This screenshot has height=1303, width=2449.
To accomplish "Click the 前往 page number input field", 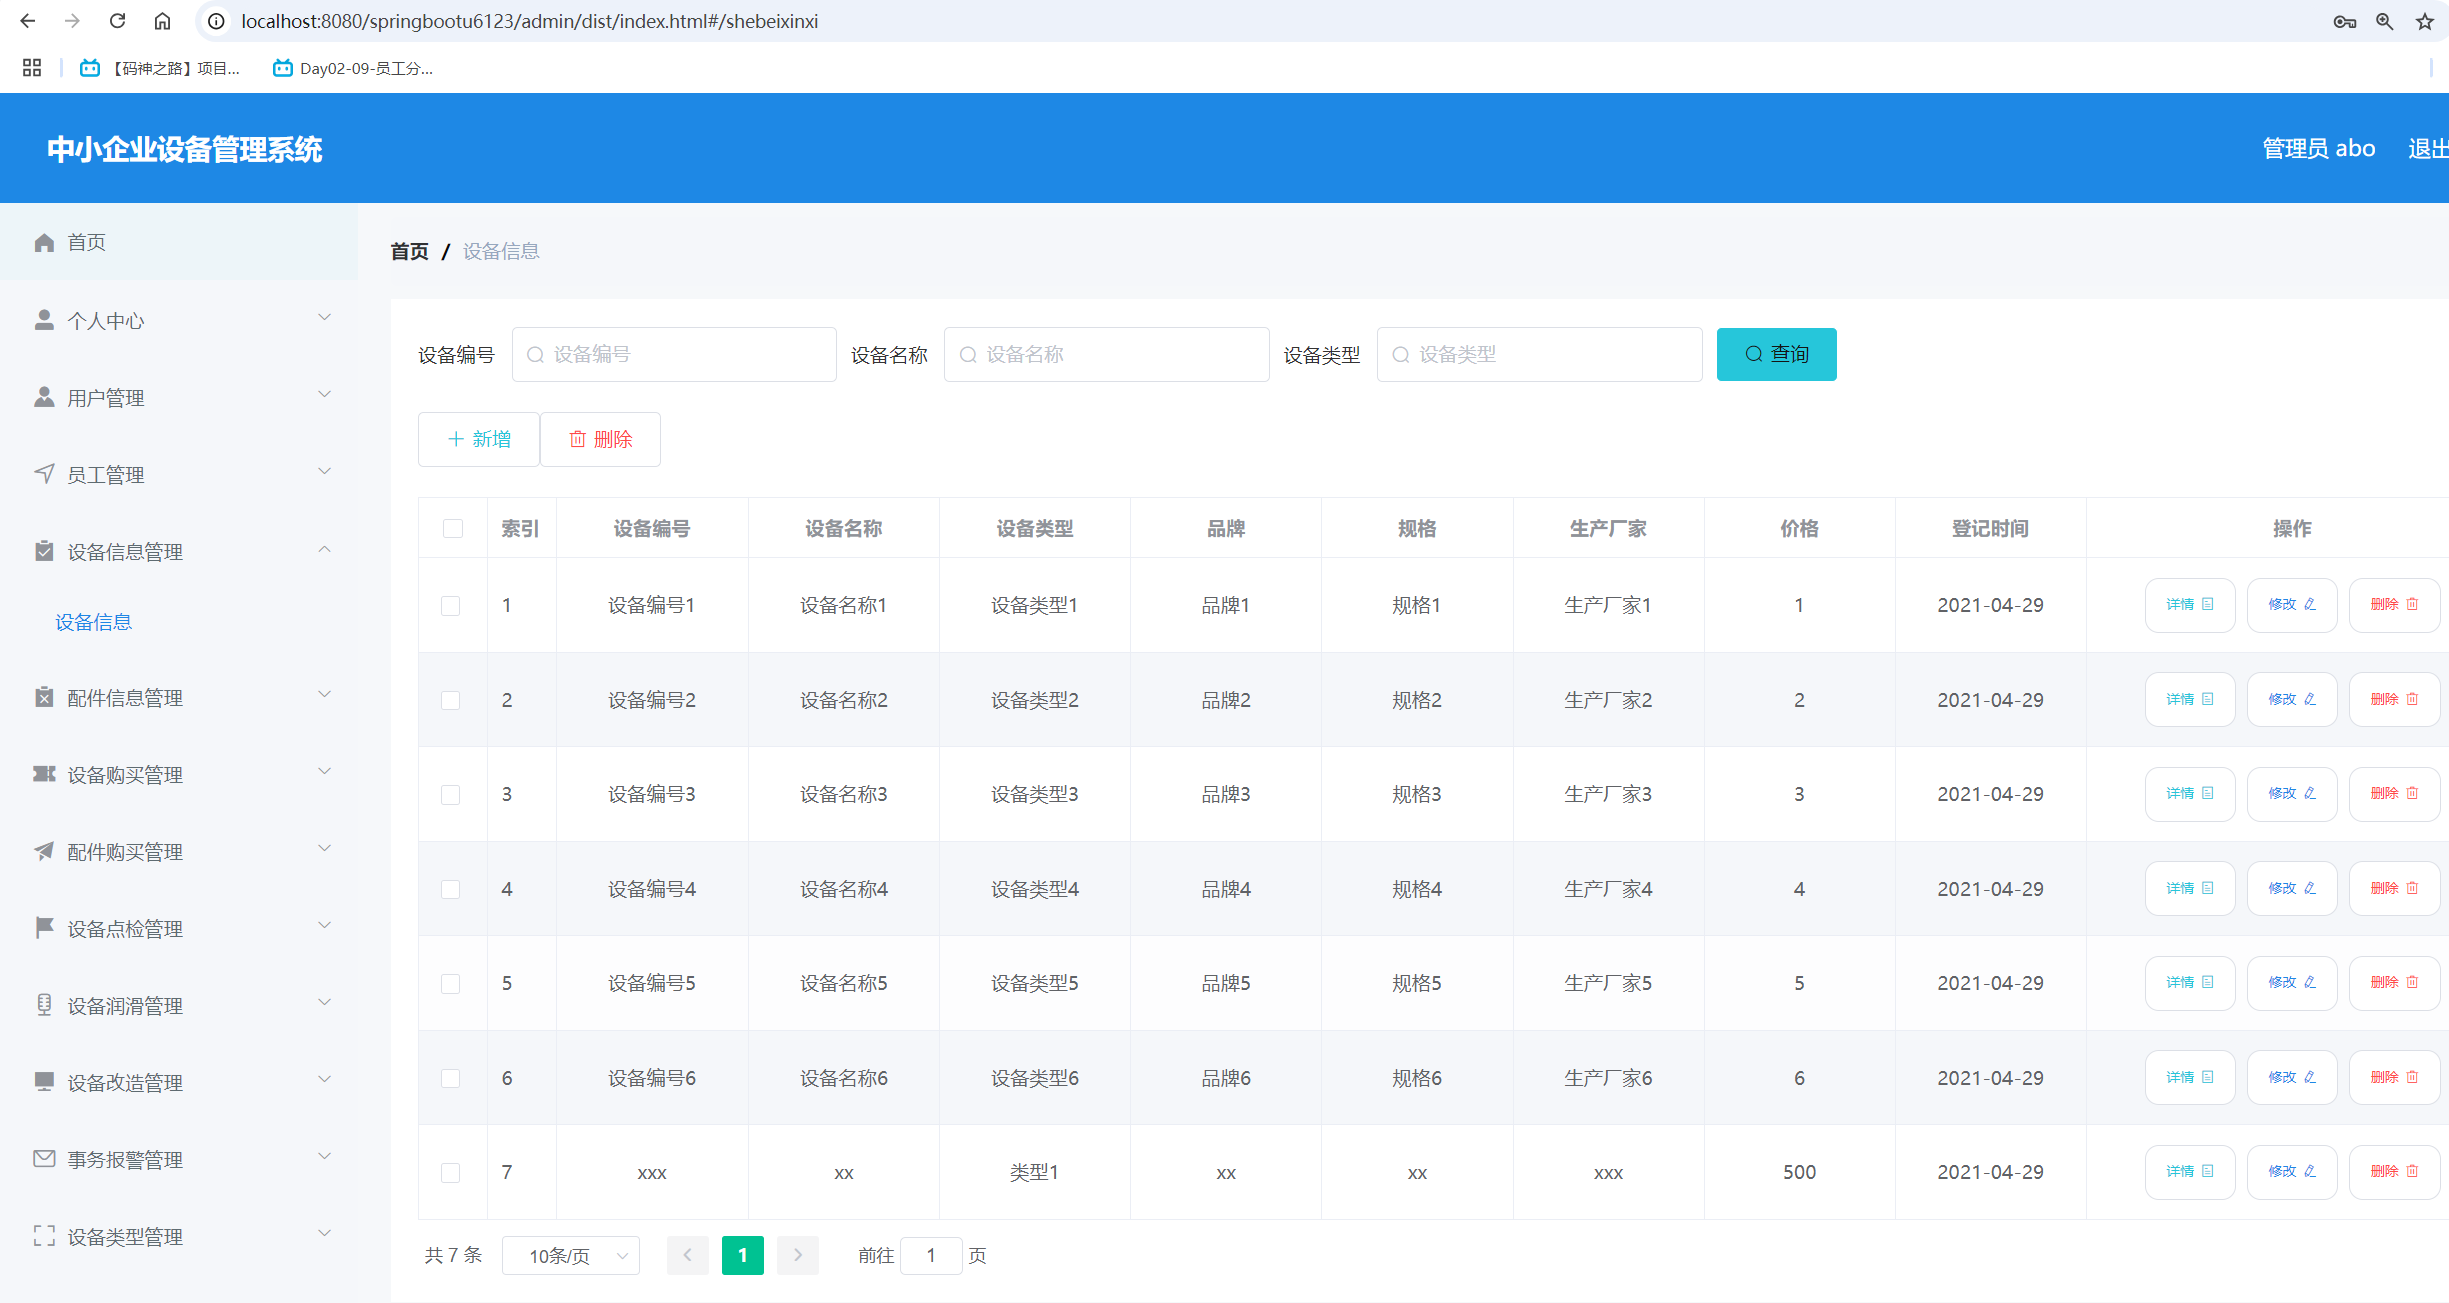I will tap(931, 1255).
